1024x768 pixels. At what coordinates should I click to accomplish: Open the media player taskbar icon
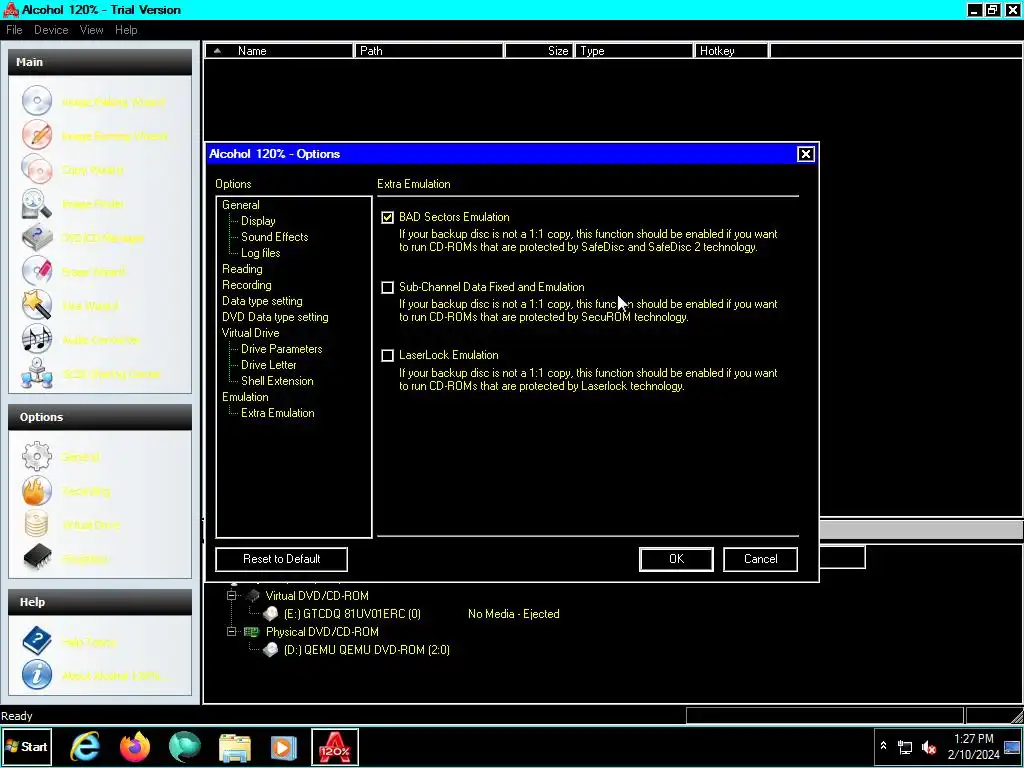[283, 747]
